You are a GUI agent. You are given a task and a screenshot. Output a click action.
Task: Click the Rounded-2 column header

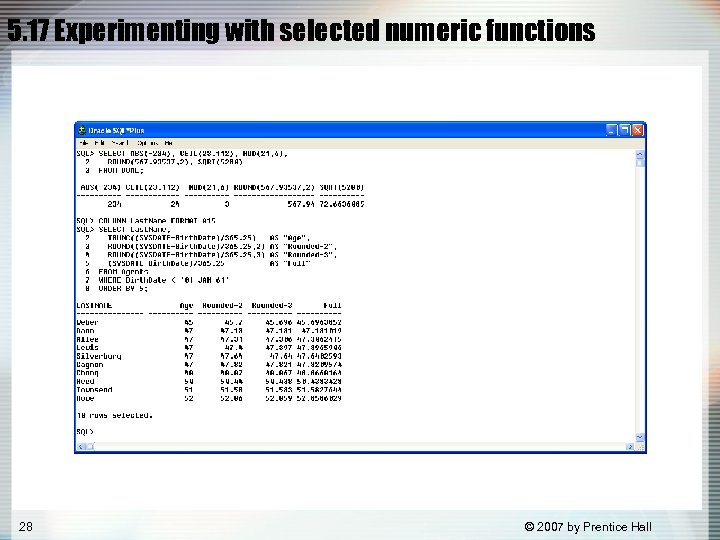pos(222,305)
